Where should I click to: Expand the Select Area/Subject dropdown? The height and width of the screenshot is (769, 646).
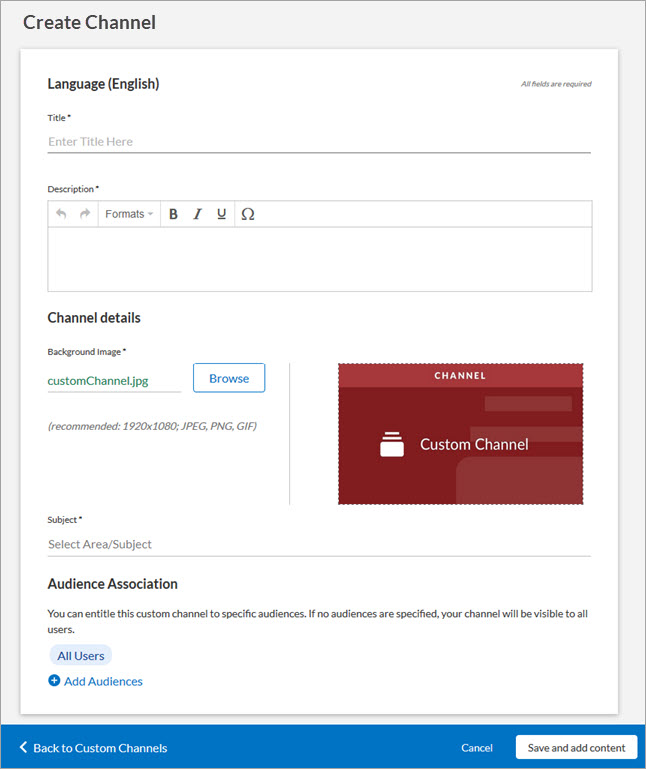[x=319, y=544]
